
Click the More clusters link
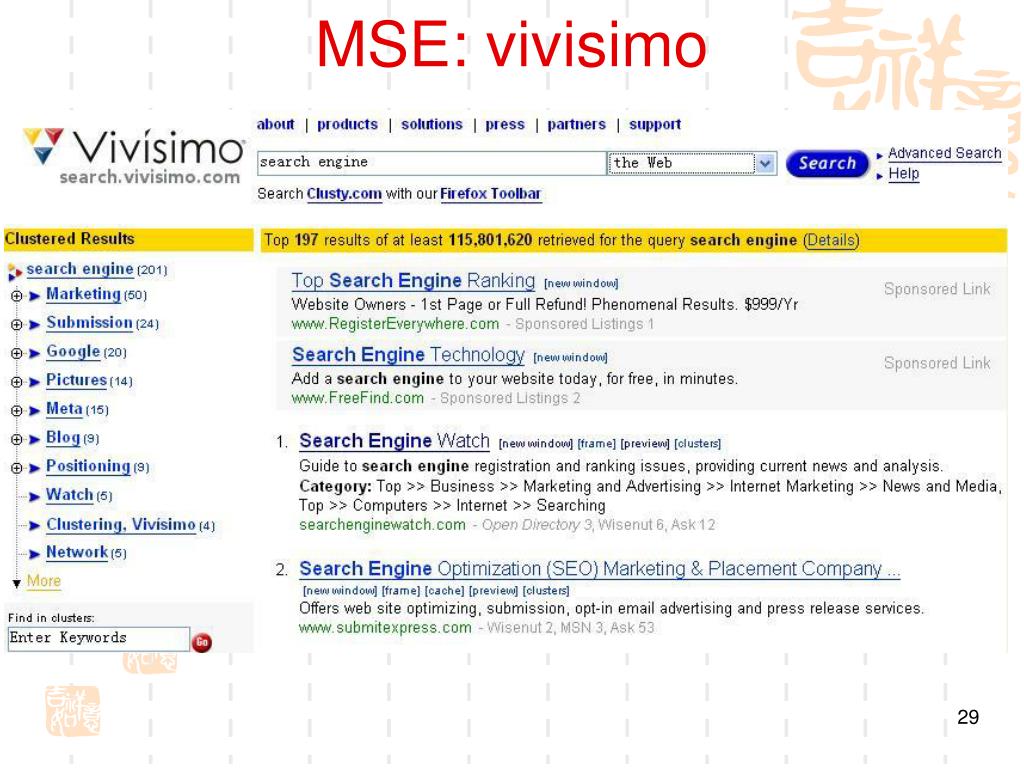[x=44, y=581]
